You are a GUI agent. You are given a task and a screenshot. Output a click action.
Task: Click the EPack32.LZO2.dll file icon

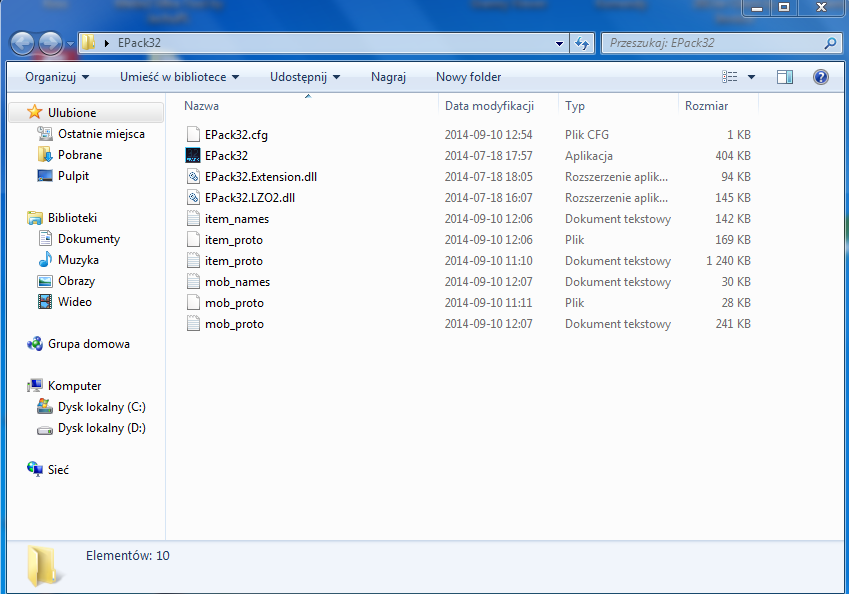coord(193,198)
